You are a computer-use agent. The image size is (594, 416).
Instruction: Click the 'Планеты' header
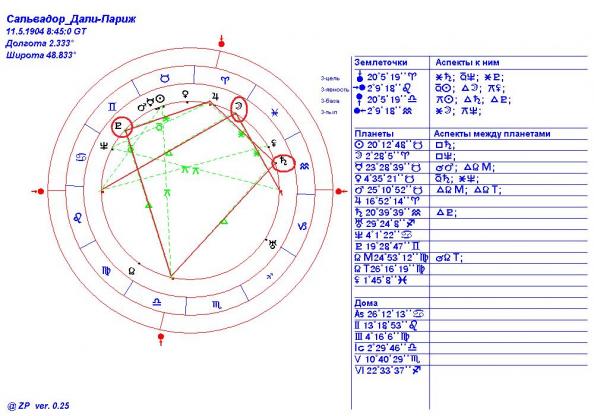tap(374, 134)
